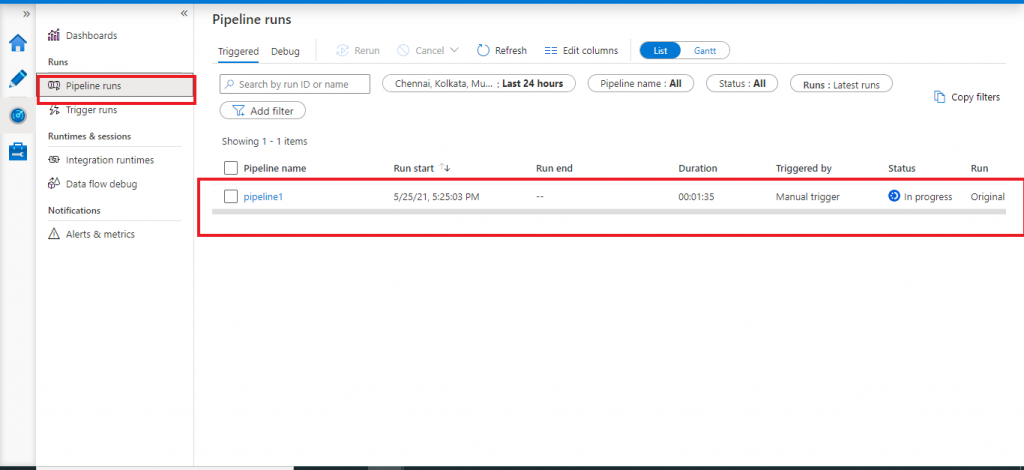Open the Status filter
The height and width of the screenshot is (470, 1024).
742,84
